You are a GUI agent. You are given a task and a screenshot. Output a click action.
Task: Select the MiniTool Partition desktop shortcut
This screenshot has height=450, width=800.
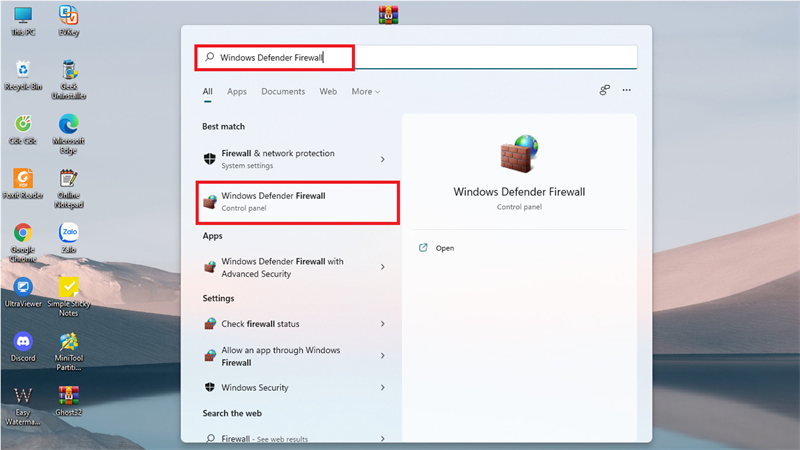[68, 352]
